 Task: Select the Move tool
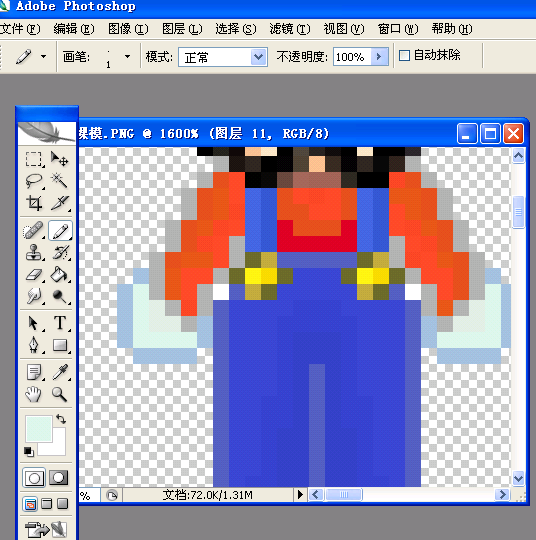(59, 159)
